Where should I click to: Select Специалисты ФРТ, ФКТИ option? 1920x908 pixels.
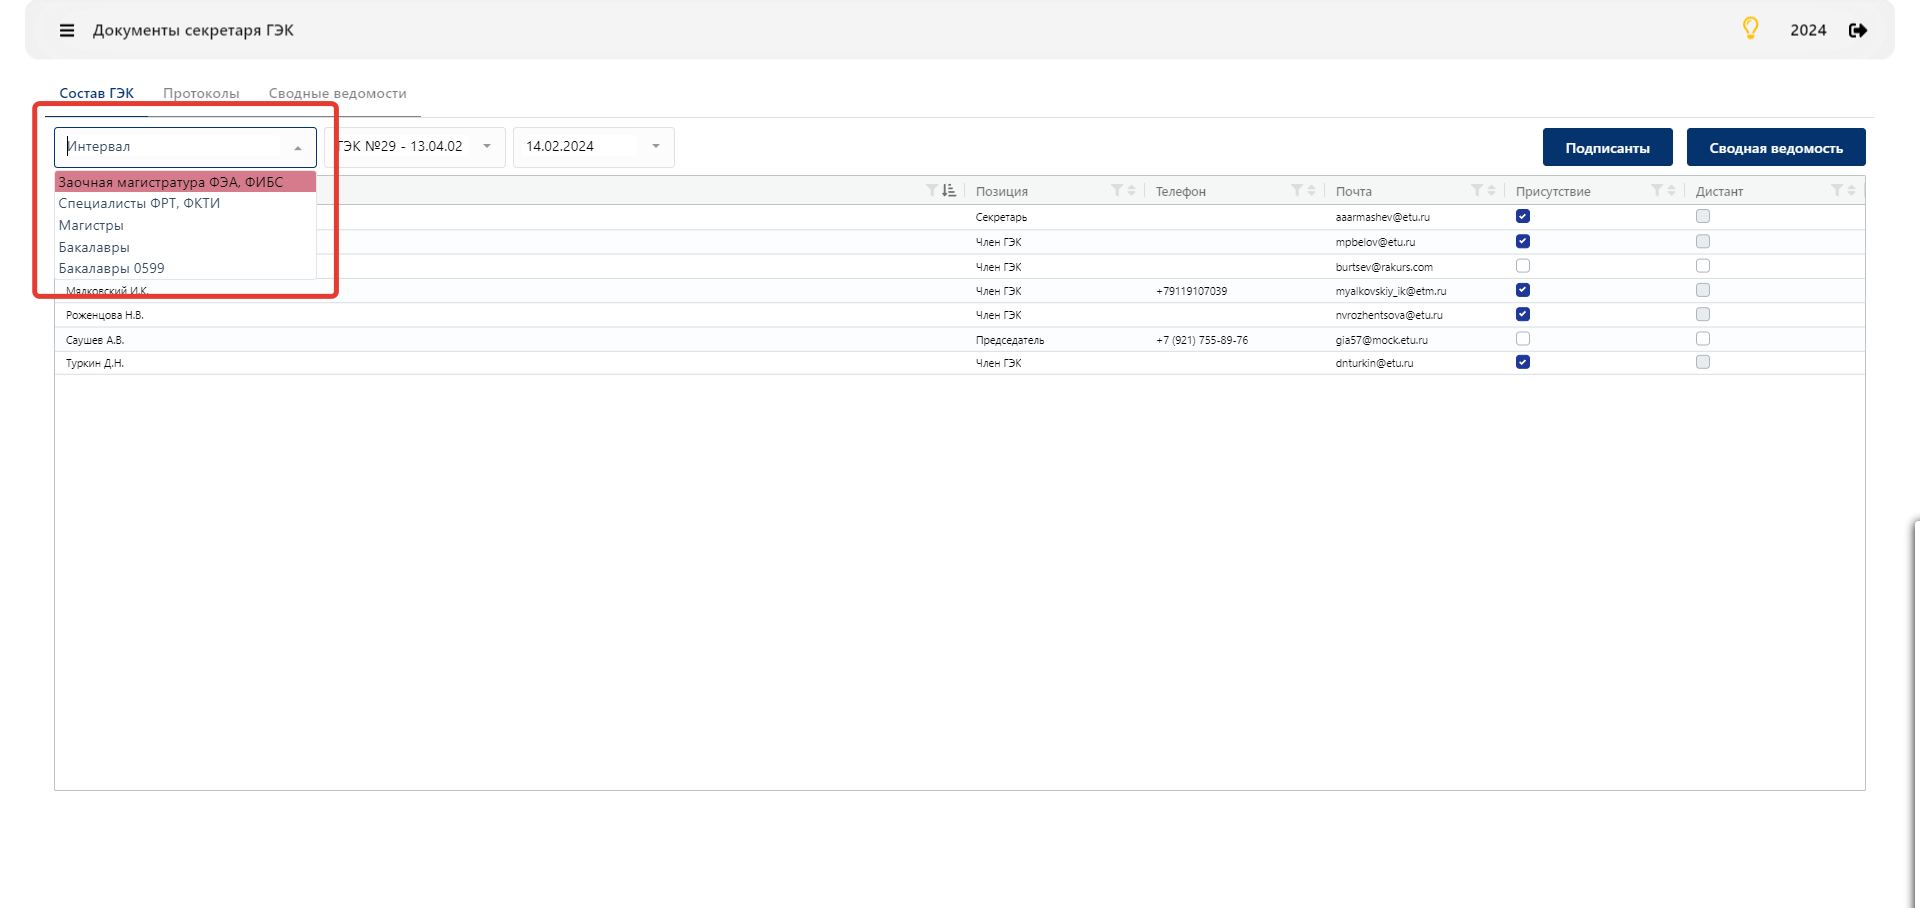tap(185, 203)
